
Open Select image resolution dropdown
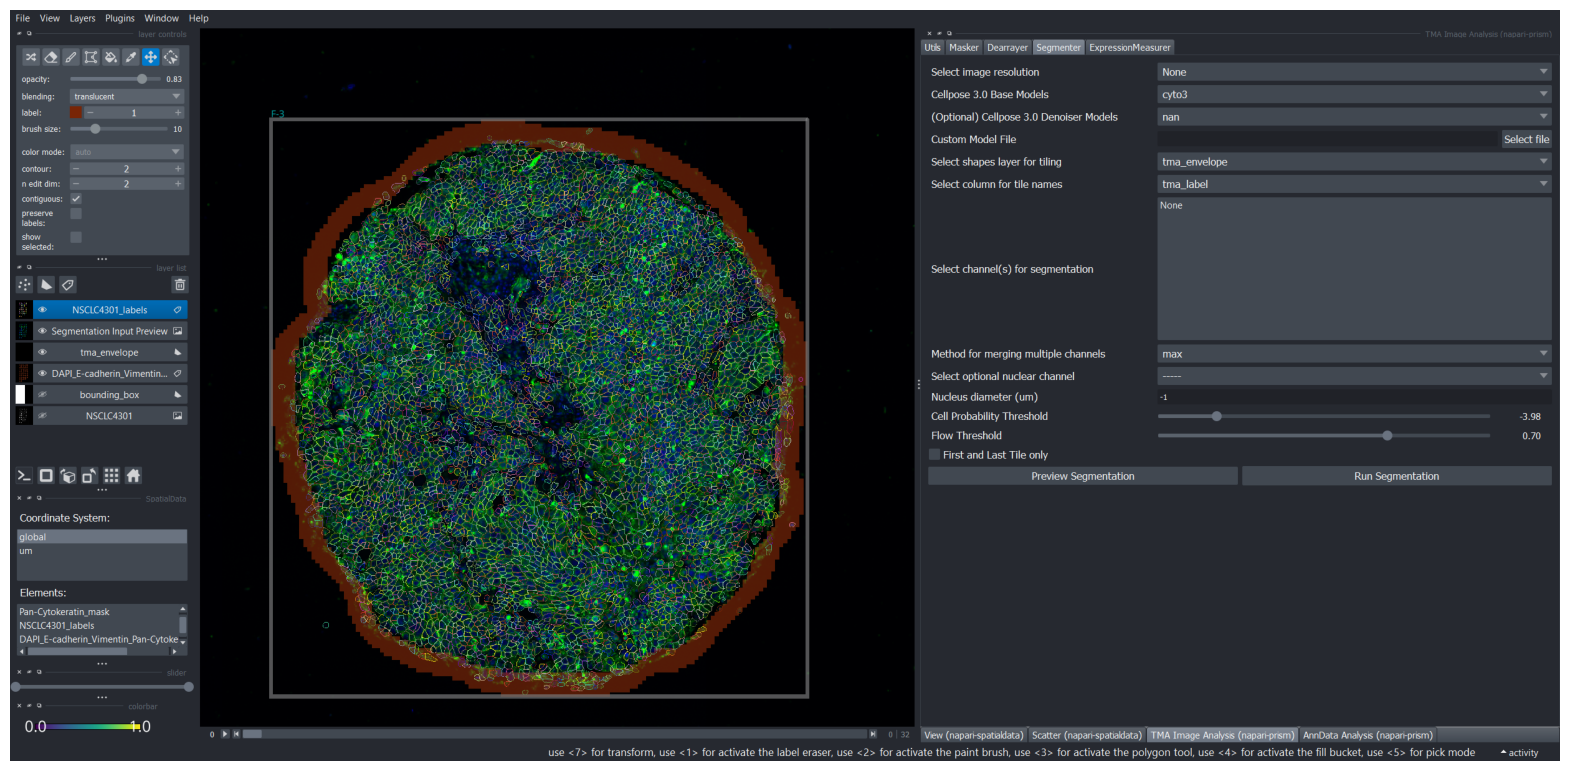[1354, 72]
